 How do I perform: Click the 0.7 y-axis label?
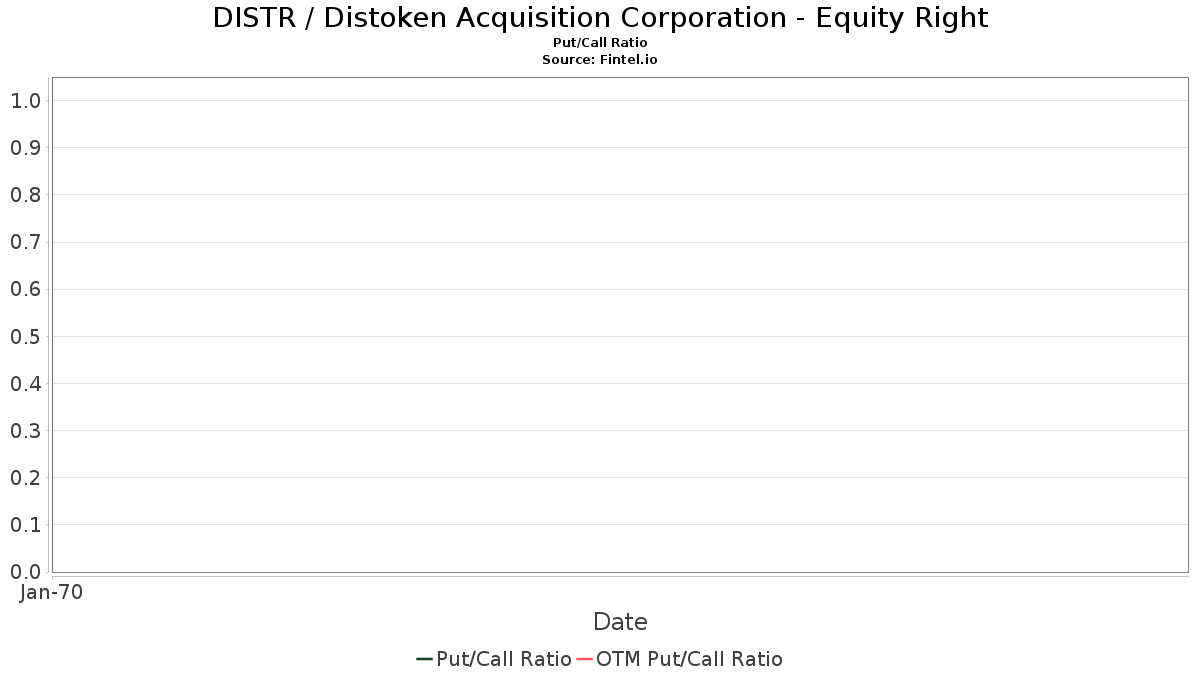tap(25, 242)
